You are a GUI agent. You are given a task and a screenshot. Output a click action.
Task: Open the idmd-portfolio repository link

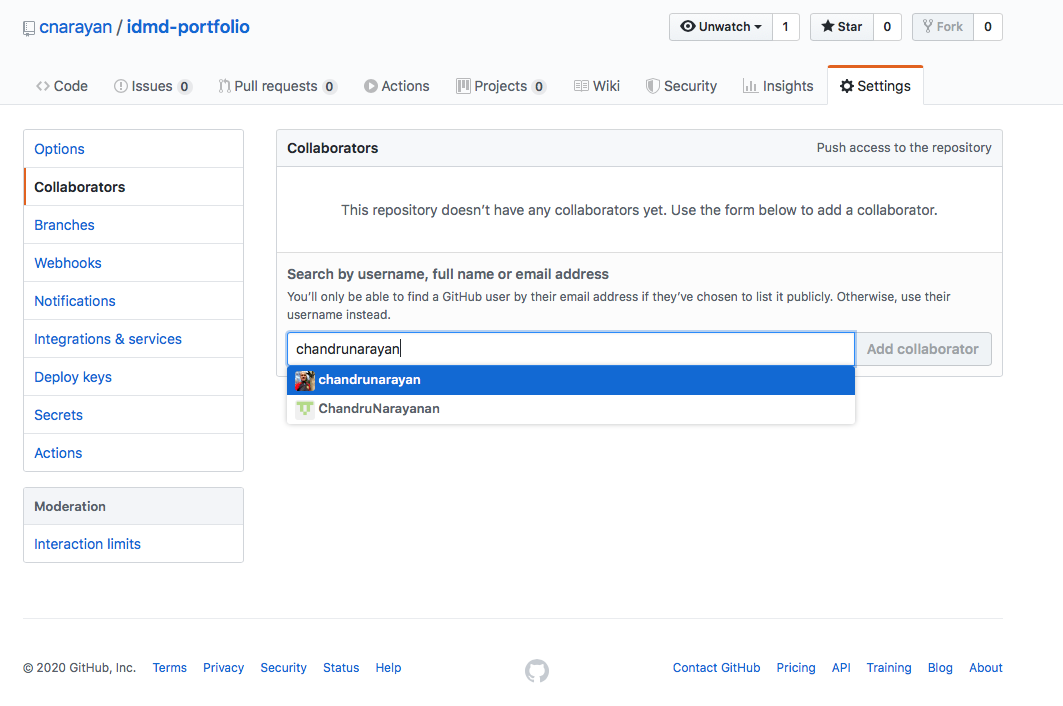pos(188,27)
